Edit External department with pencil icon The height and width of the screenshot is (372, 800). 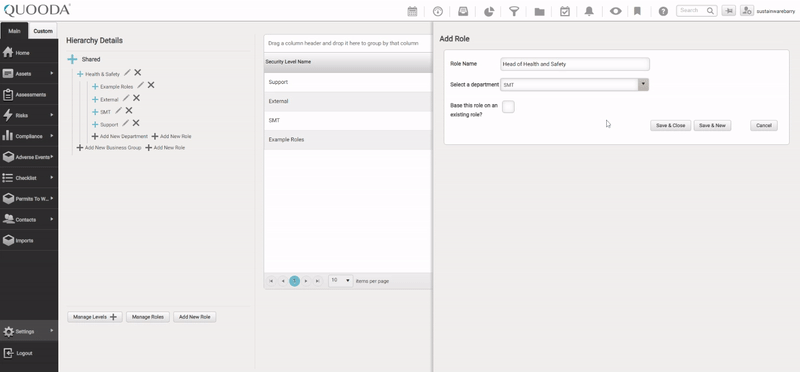point(126,98)
